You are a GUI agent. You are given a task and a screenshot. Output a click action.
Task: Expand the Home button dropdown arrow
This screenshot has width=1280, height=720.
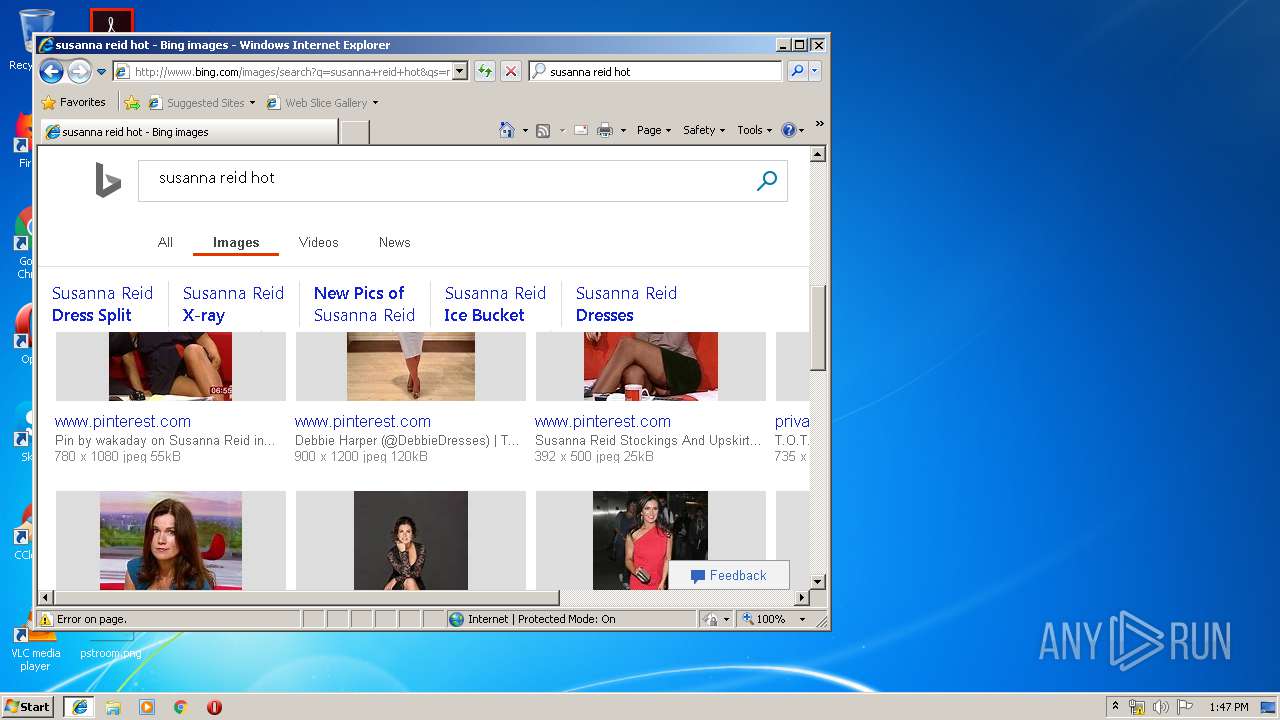tap(525, 130)
